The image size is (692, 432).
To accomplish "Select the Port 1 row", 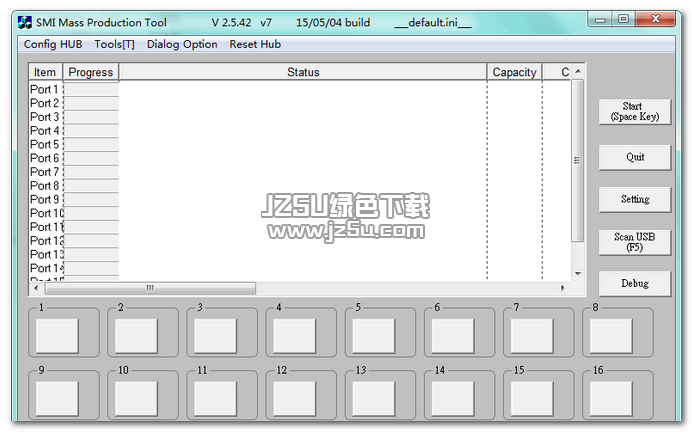I will click(x=300, y=89).
